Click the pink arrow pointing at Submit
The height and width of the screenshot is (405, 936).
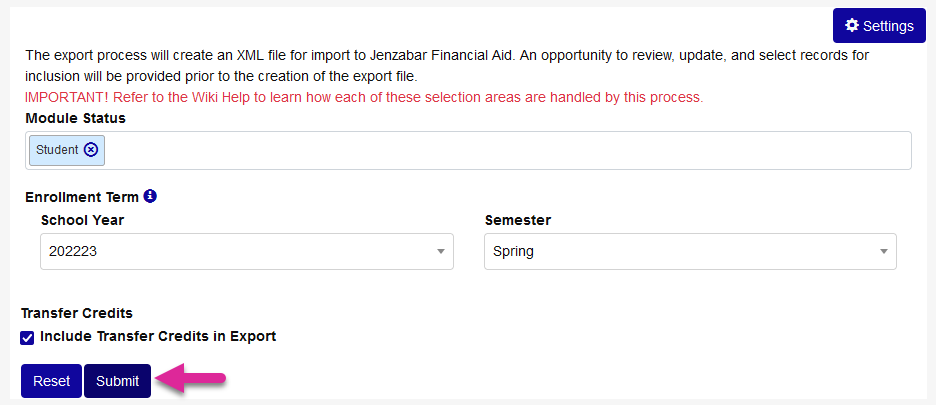click(191, 380)
